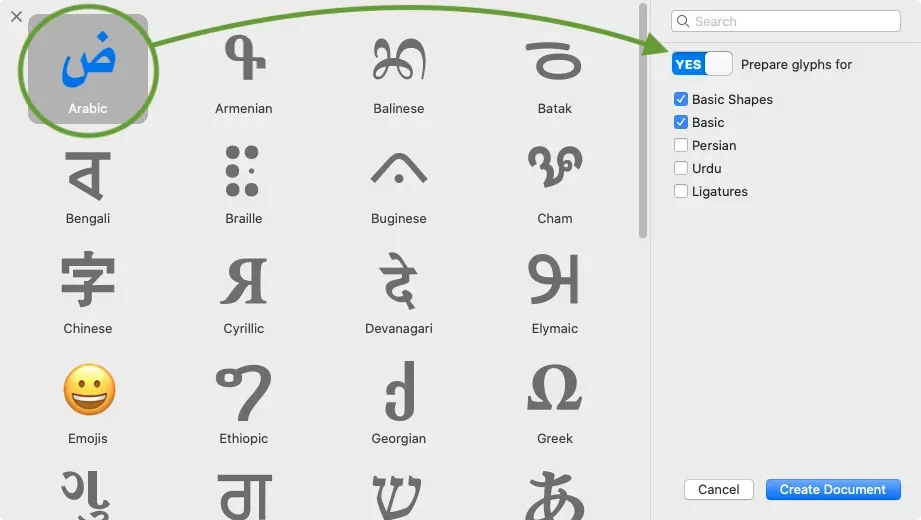Select the Georgian script icon
The width and height of the screenshot is (921, 520).
point(400,391)
